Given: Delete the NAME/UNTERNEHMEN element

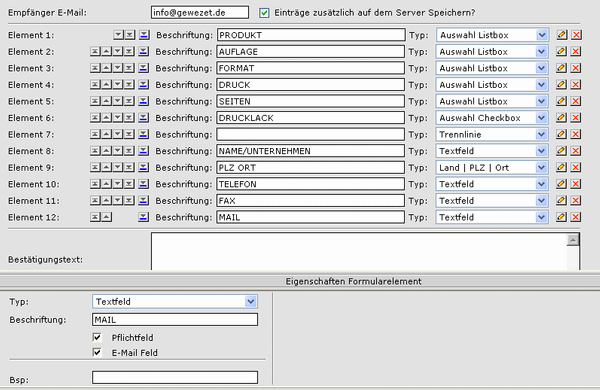Looking at the screenshot, I should tap(576, 151).
